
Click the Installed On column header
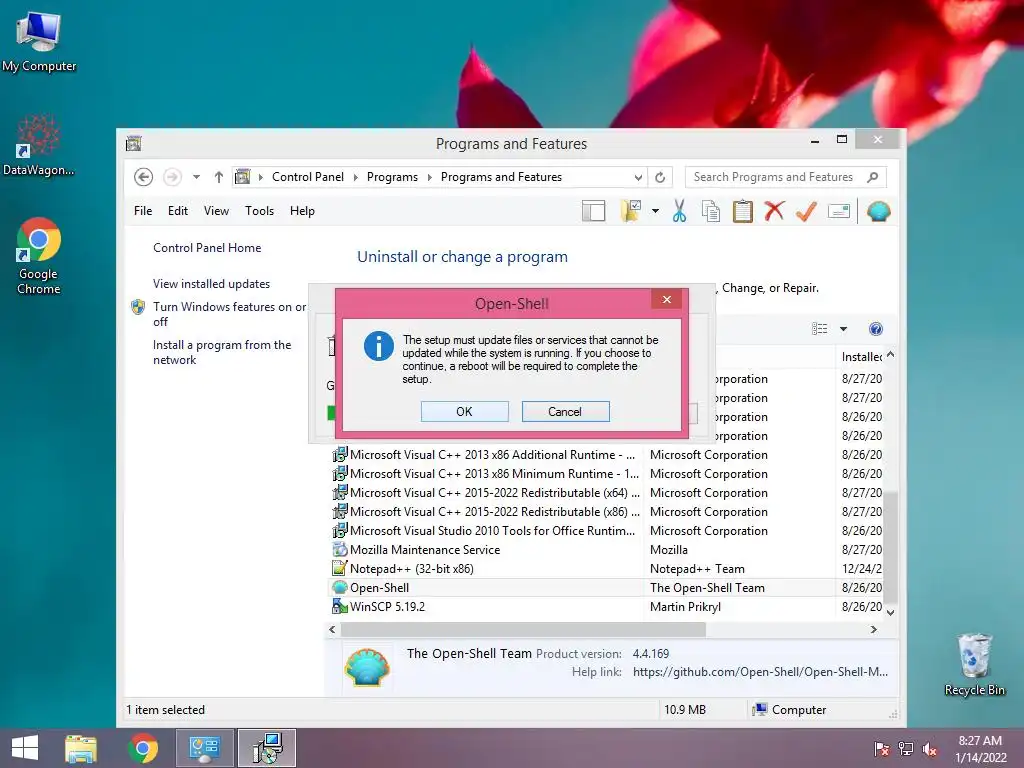tap(861, 357)
